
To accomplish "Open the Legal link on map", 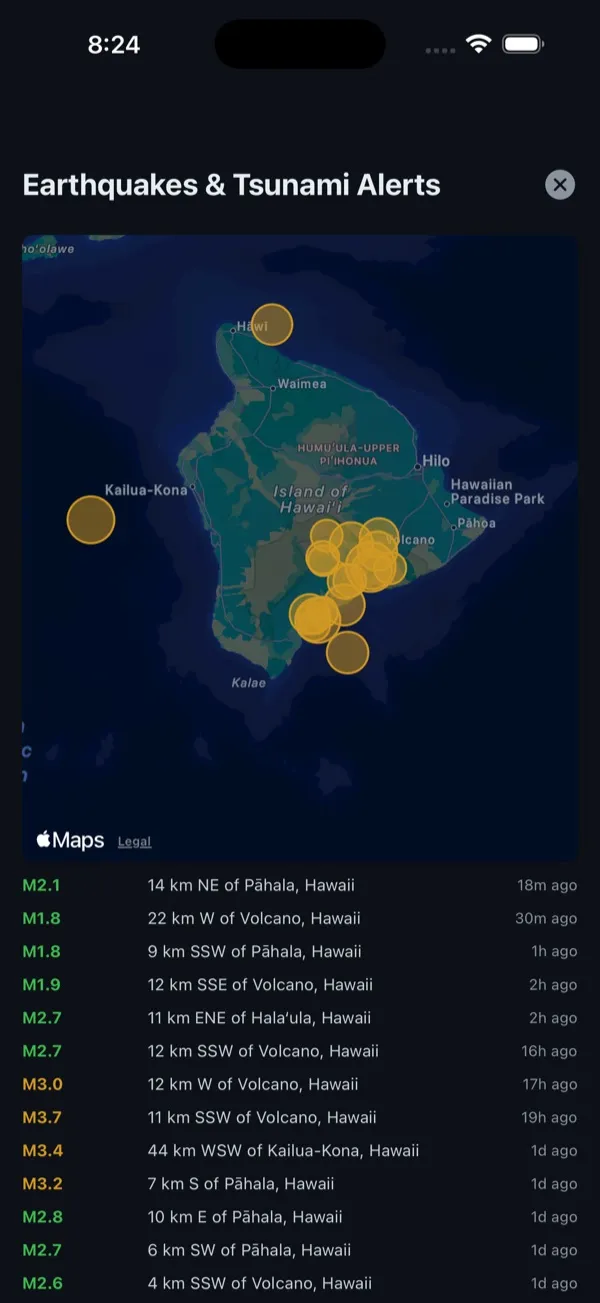I will pyautogui.click(x=134, y=842).
